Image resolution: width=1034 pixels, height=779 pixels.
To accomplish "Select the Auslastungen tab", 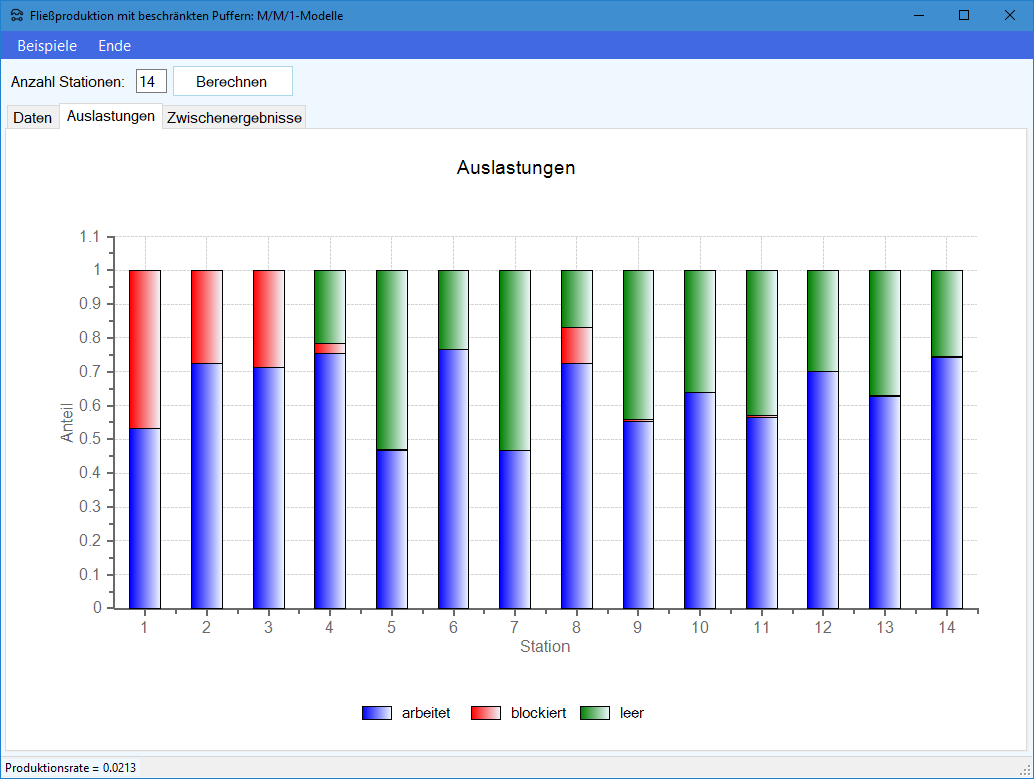I will click(x=111, y=116).
